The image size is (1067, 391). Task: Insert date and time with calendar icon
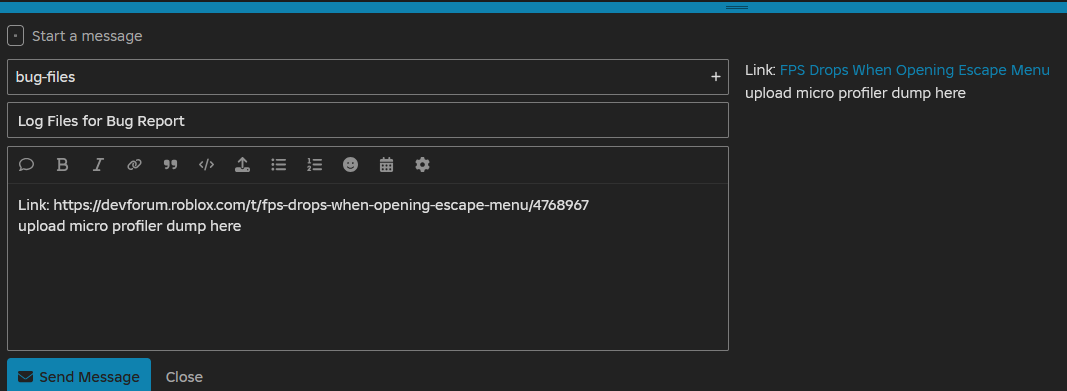(387, 165)
